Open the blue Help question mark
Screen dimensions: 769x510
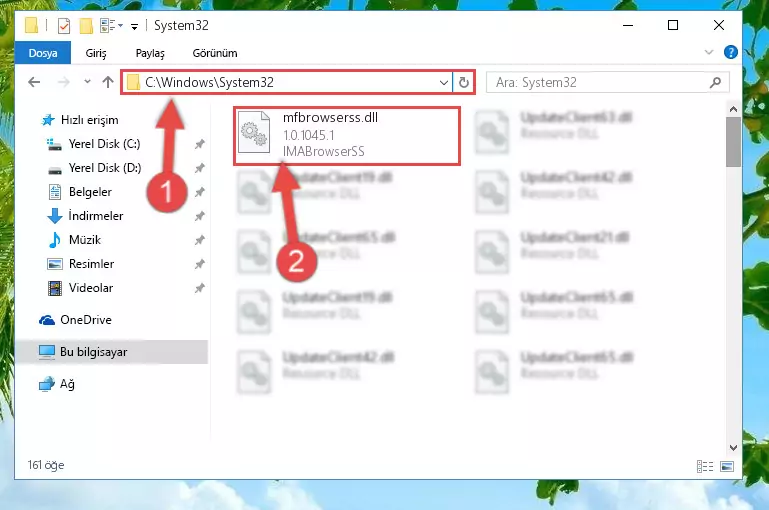[731, 52]
